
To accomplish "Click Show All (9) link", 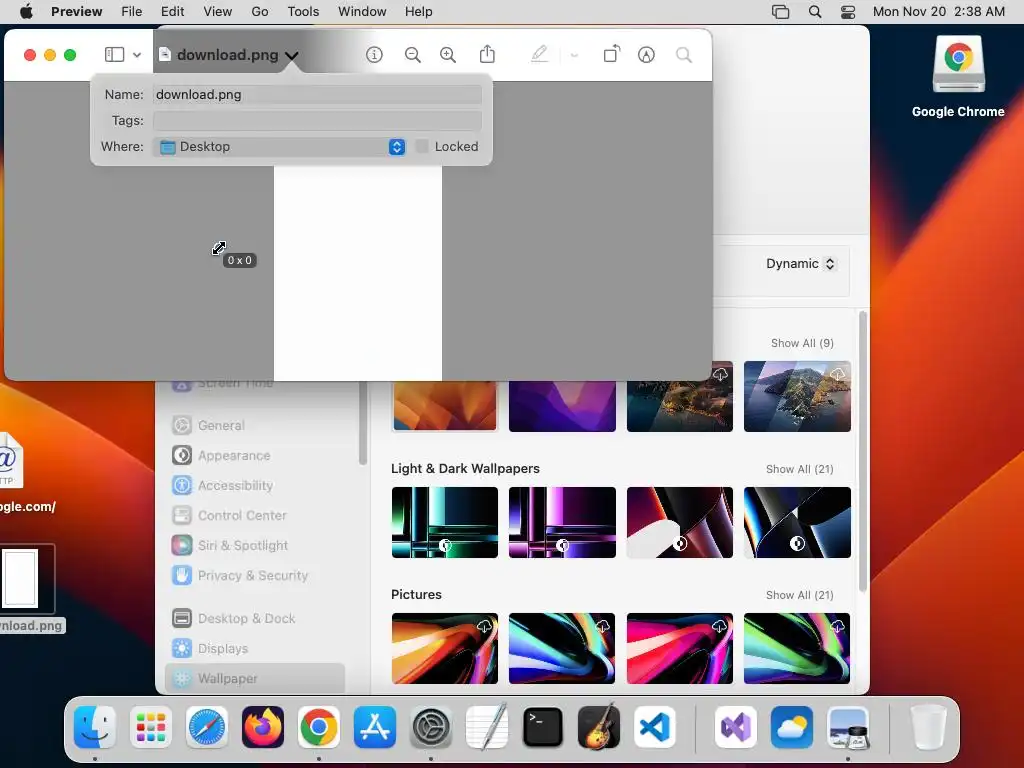I will tap(802, 344).
